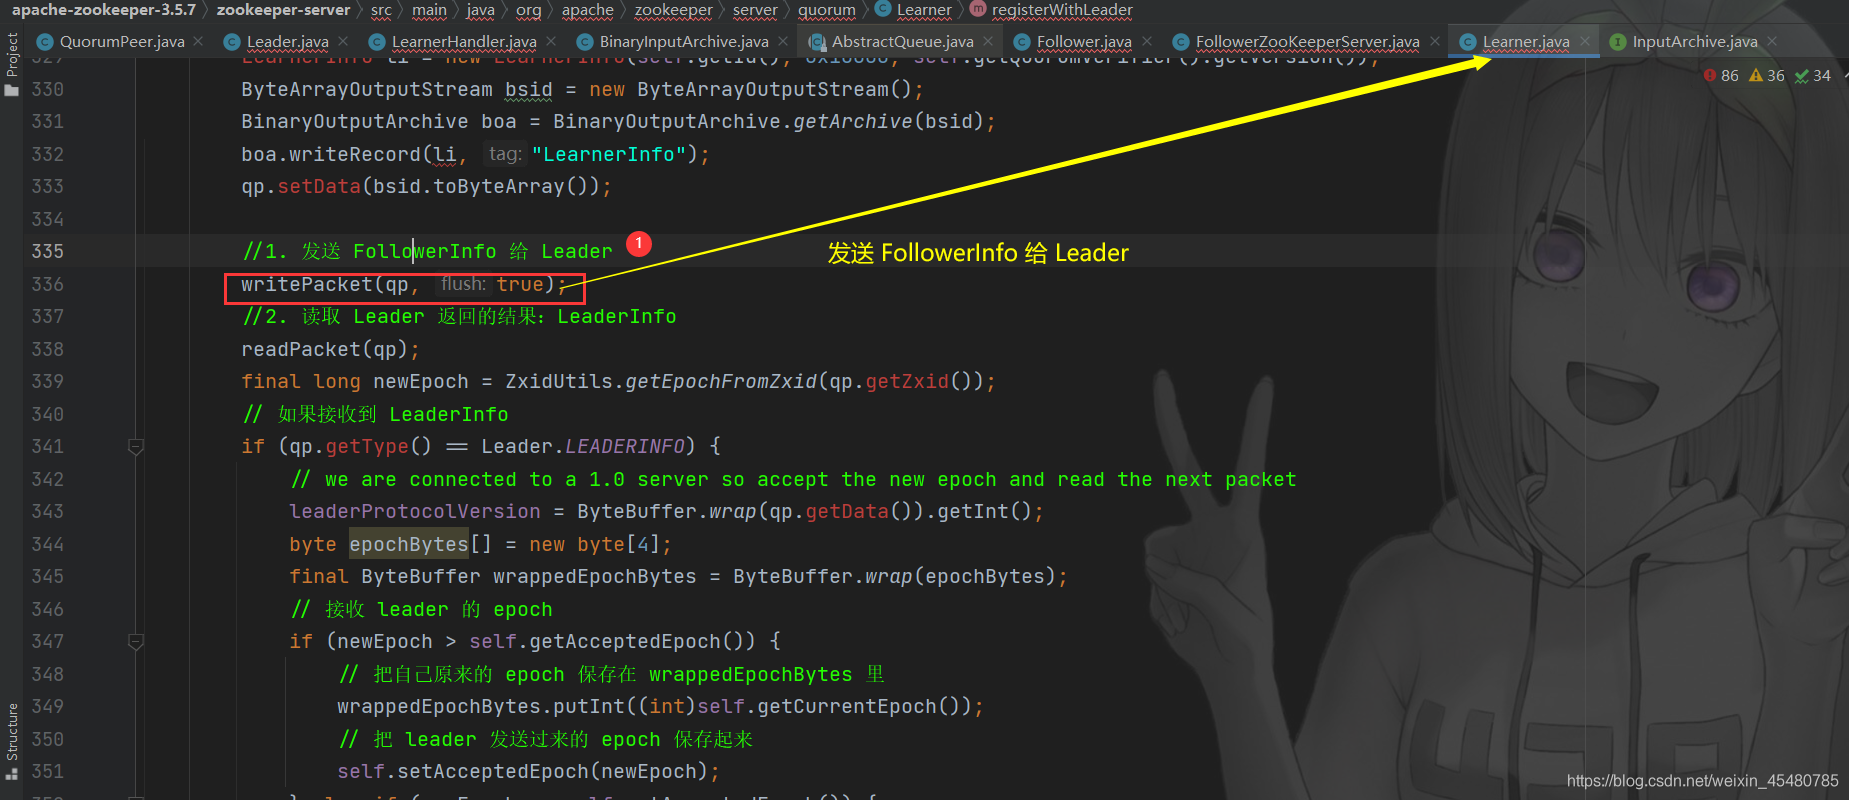The image size is (1849, 800).
Task: Click the highlighted epochBytes variable on line 344
Action: [408, 544]
